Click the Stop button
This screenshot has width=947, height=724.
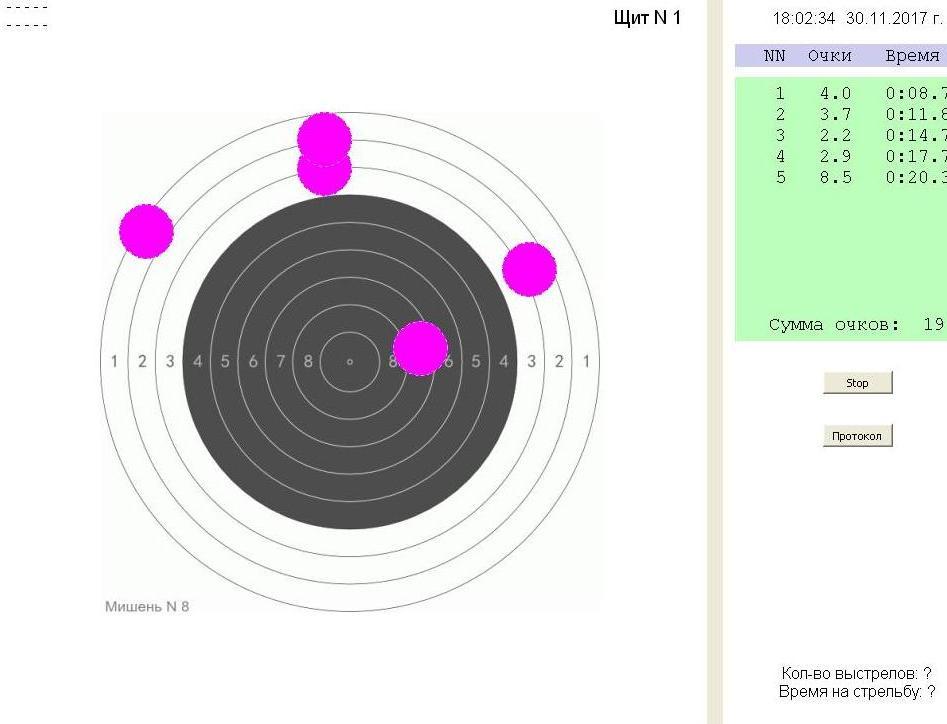[x=857, y=383]
